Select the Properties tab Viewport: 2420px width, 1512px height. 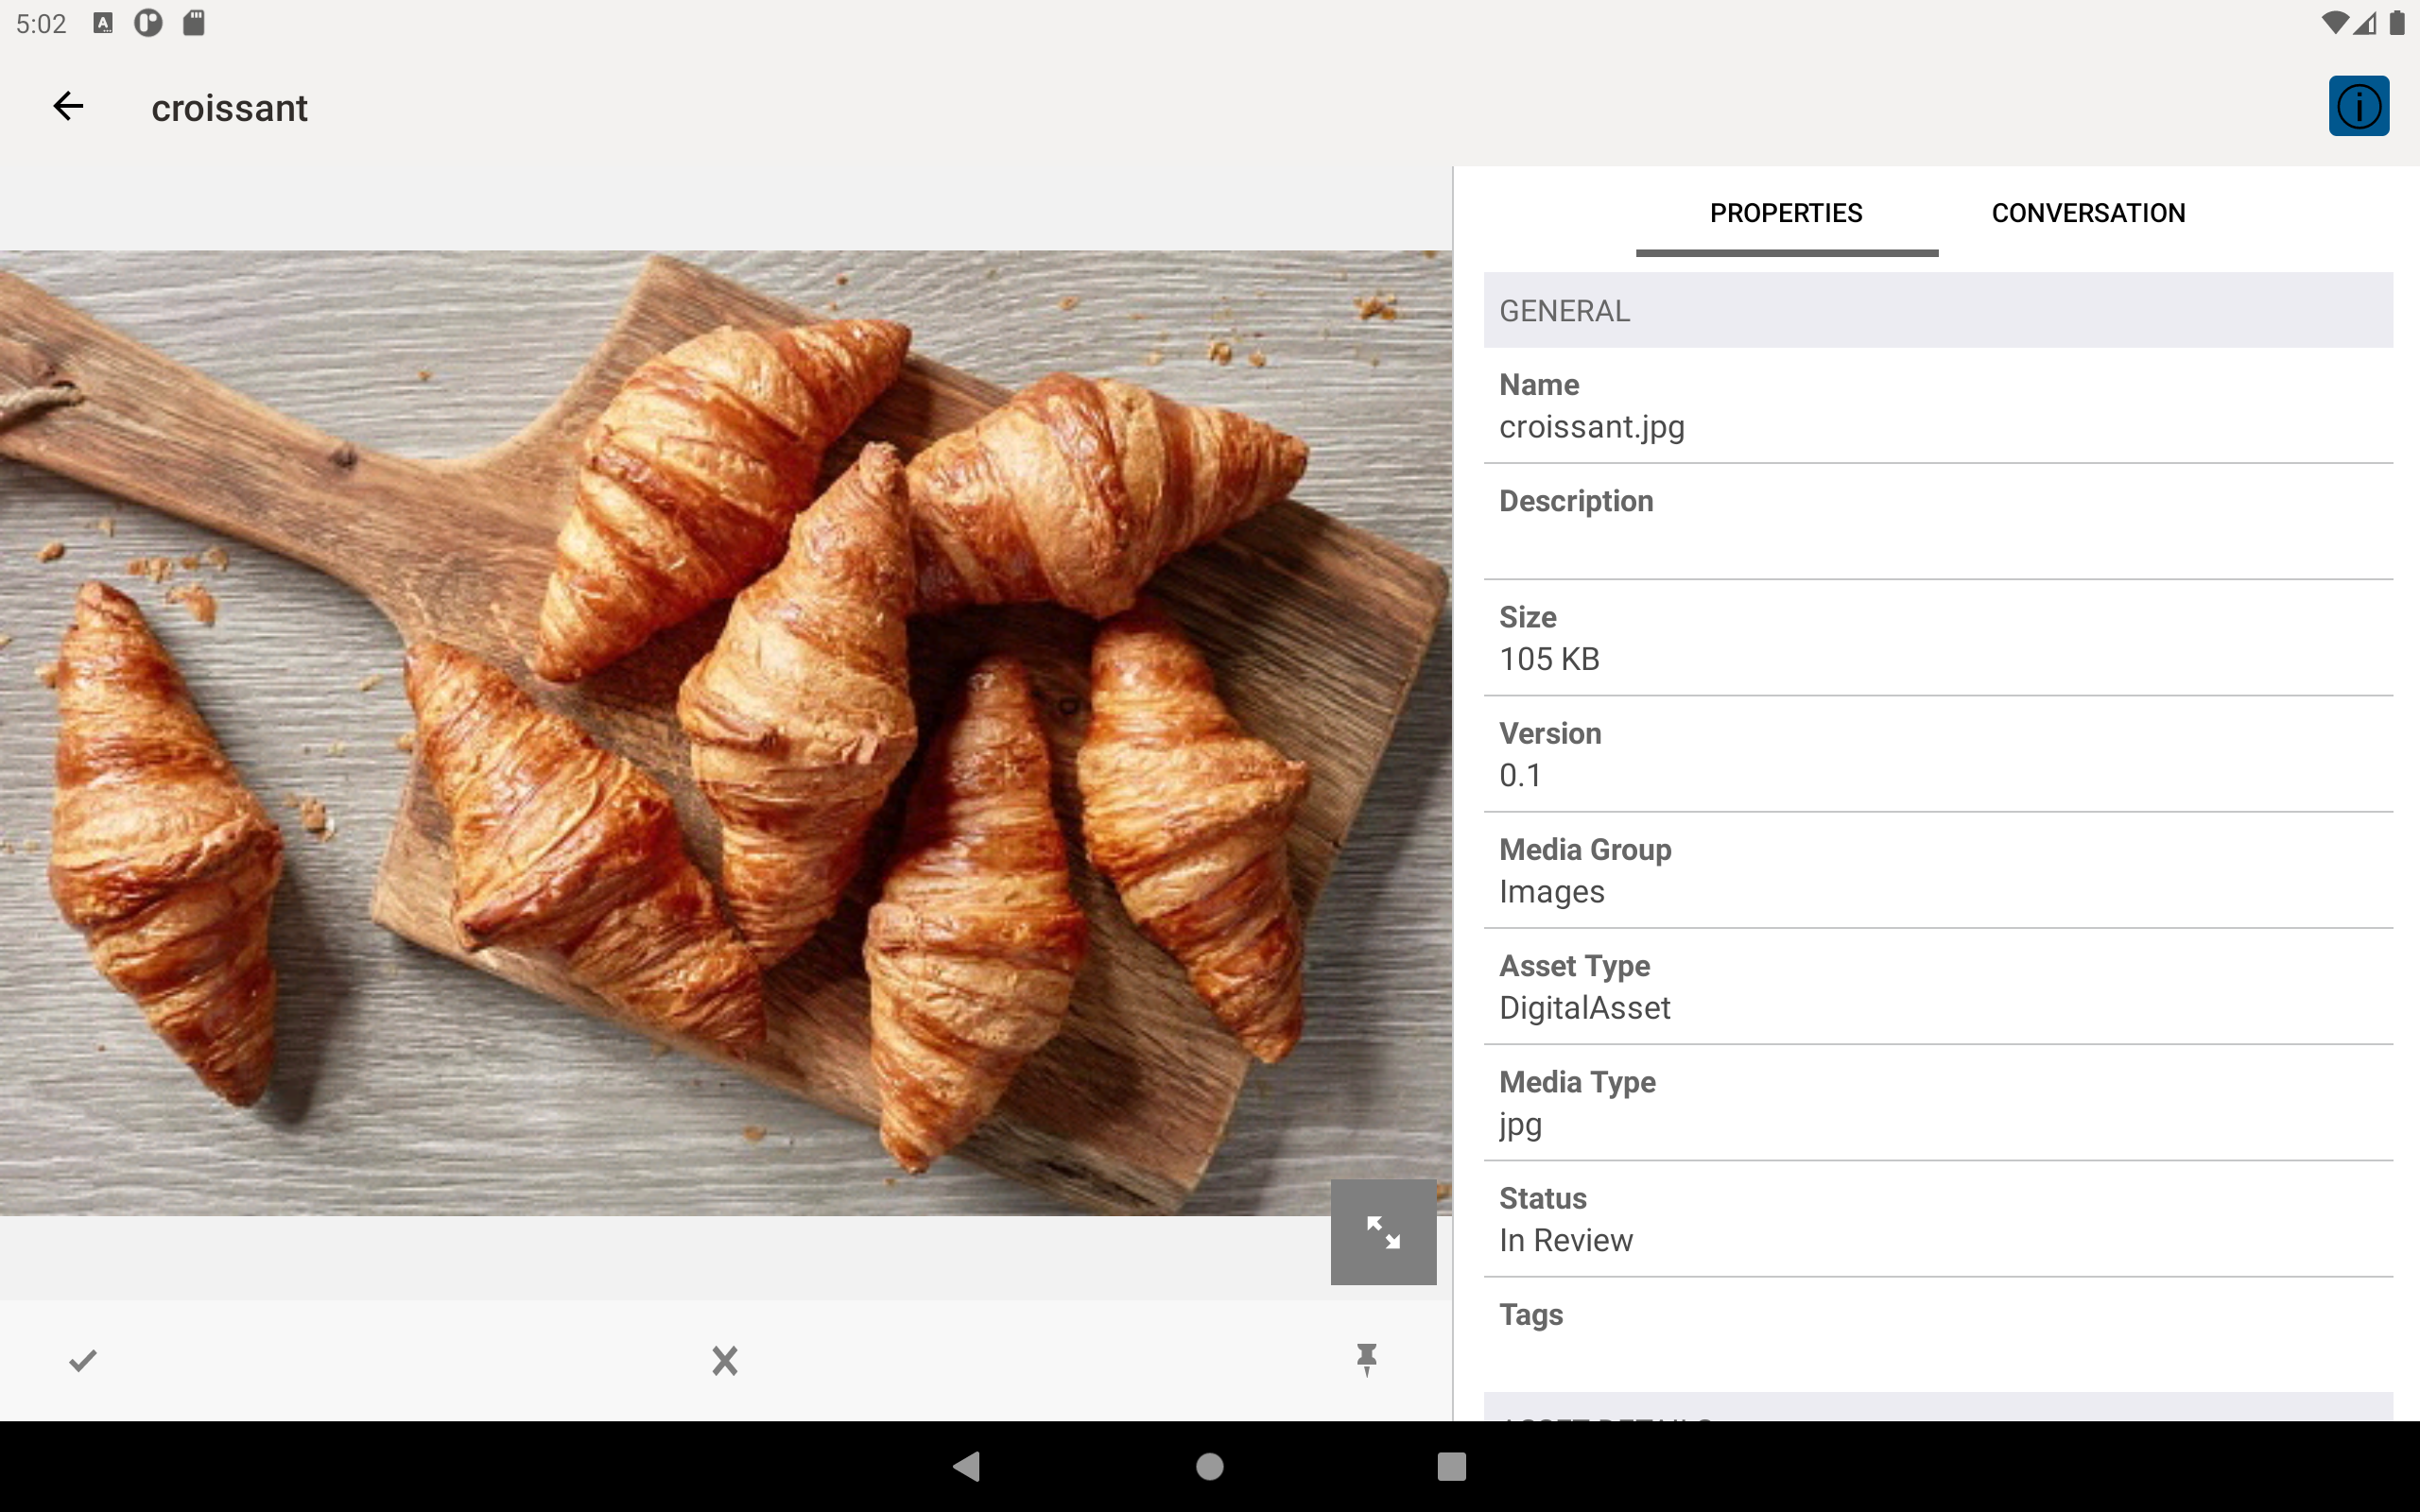coord(1786,213)
